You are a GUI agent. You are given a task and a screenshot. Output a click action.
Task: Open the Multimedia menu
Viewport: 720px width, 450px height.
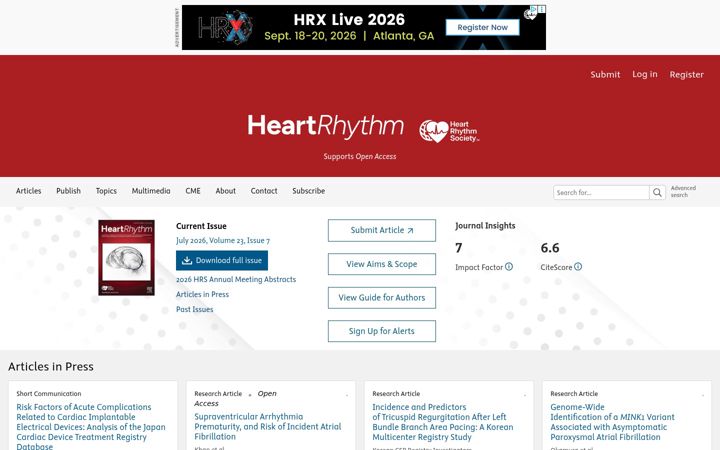pyautogui.click(x=151, y=191)
